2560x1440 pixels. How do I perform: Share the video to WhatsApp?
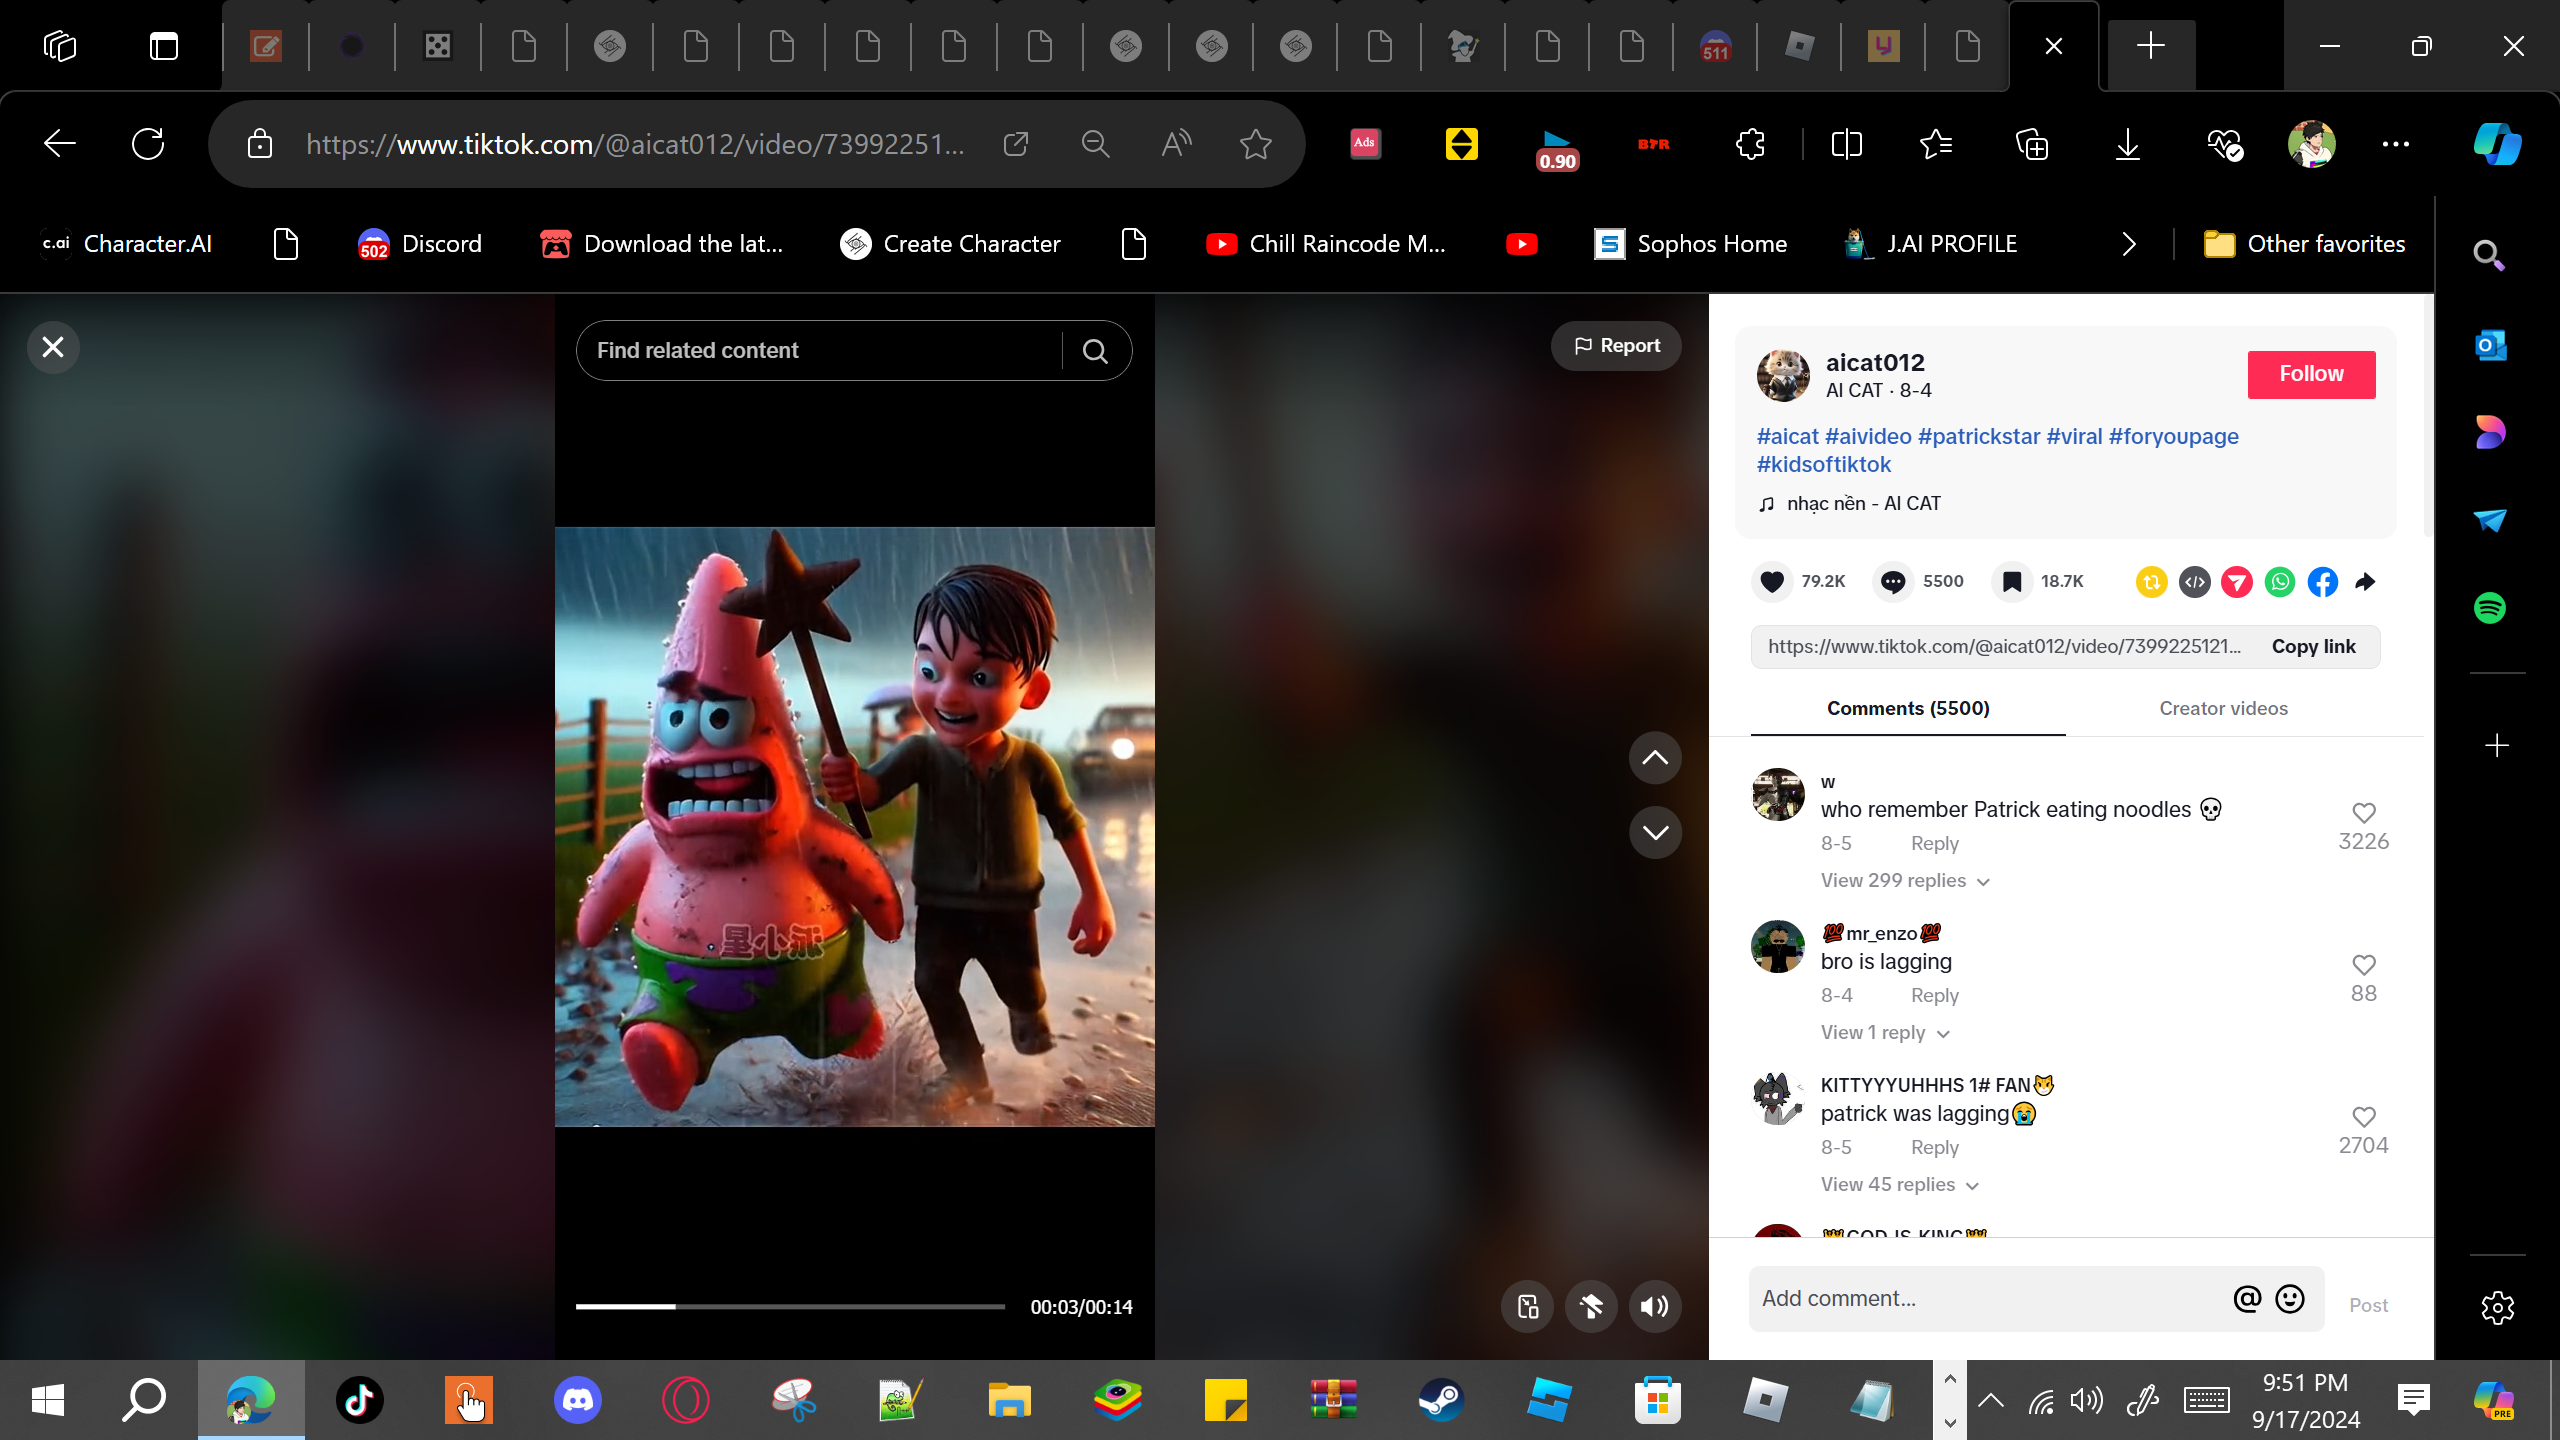pyautogui.click(x=2280, y=581)
